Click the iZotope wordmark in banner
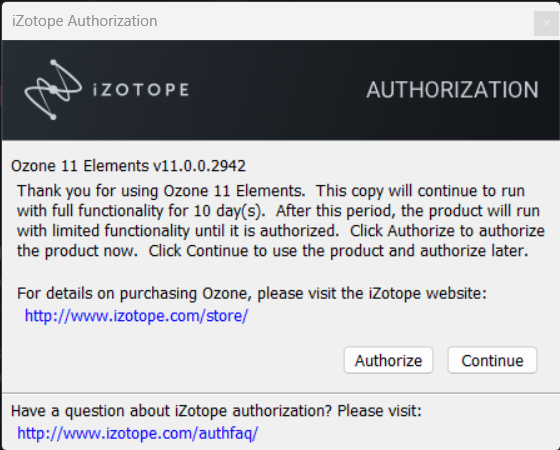Screen dimensions: 560x450 point(140,90)
